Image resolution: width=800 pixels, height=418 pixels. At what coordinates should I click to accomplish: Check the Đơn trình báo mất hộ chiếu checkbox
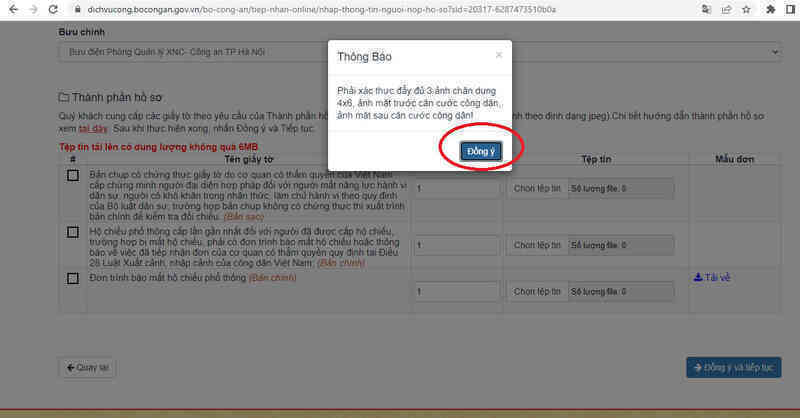(x=73, y=278)
